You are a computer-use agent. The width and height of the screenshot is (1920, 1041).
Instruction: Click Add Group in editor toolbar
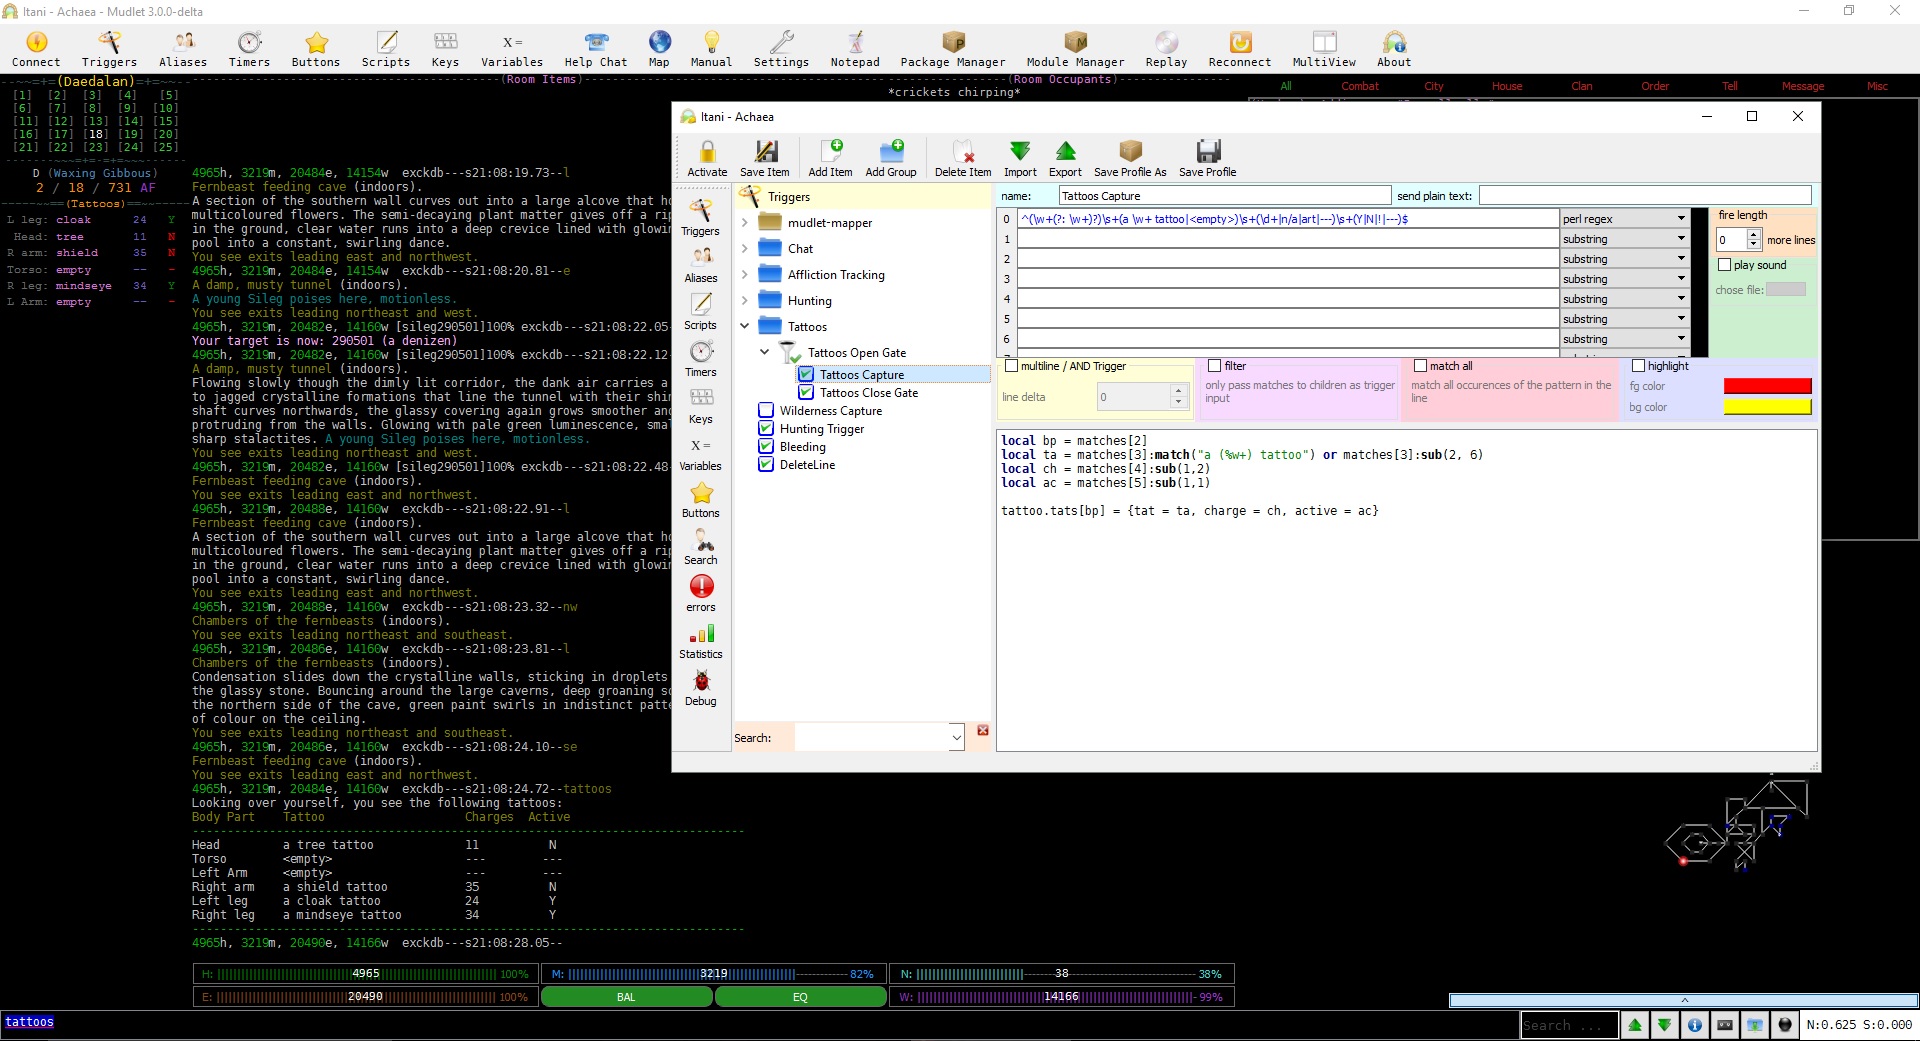[891, 158]
